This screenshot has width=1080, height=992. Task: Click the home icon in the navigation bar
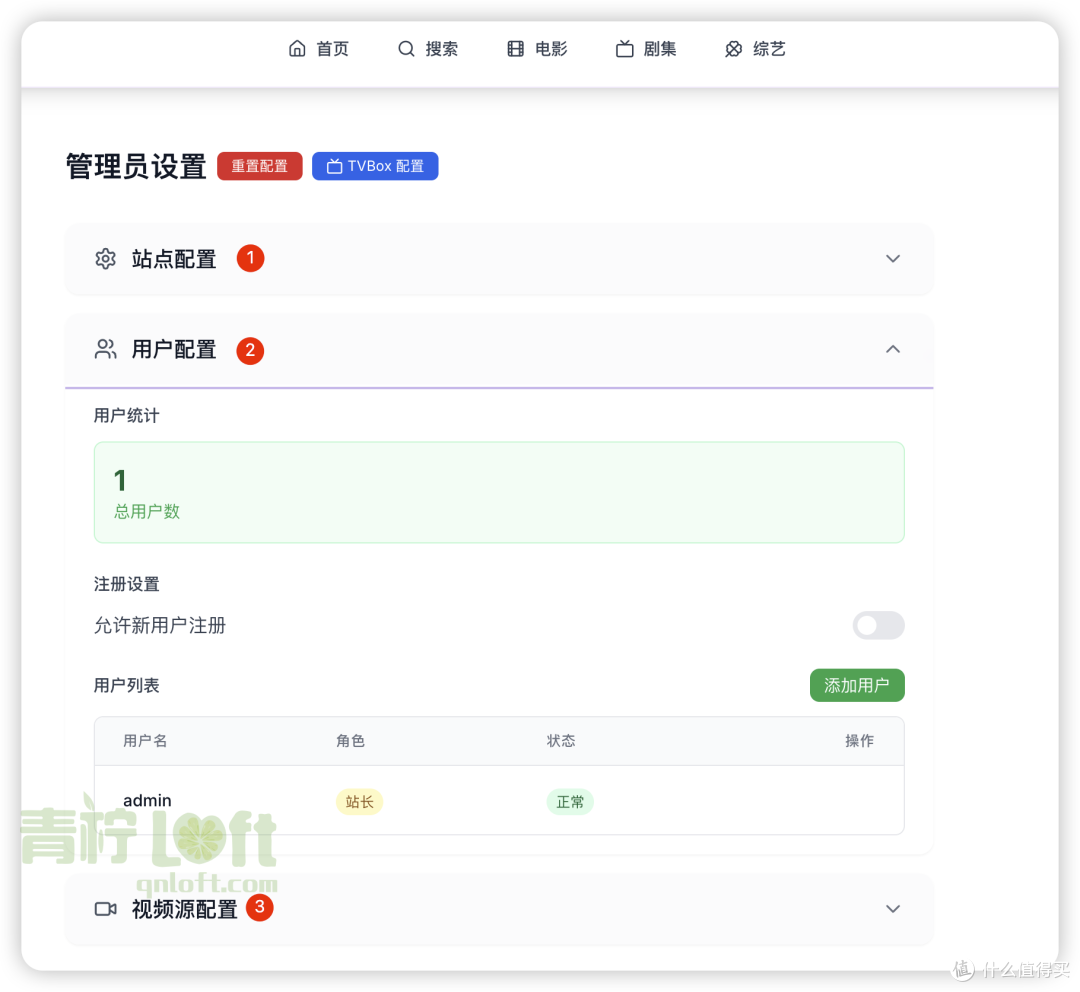(x=297, y=49)
